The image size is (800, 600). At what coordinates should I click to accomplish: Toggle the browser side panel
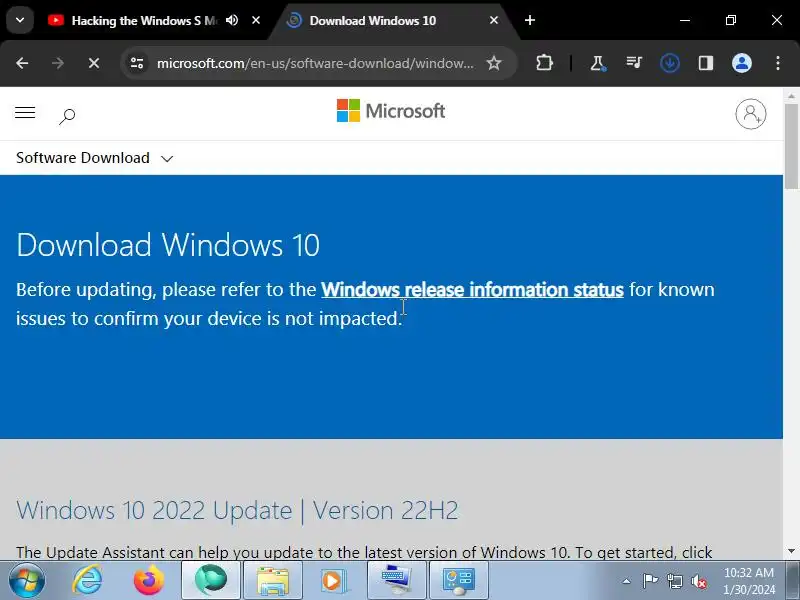point(706,63)
